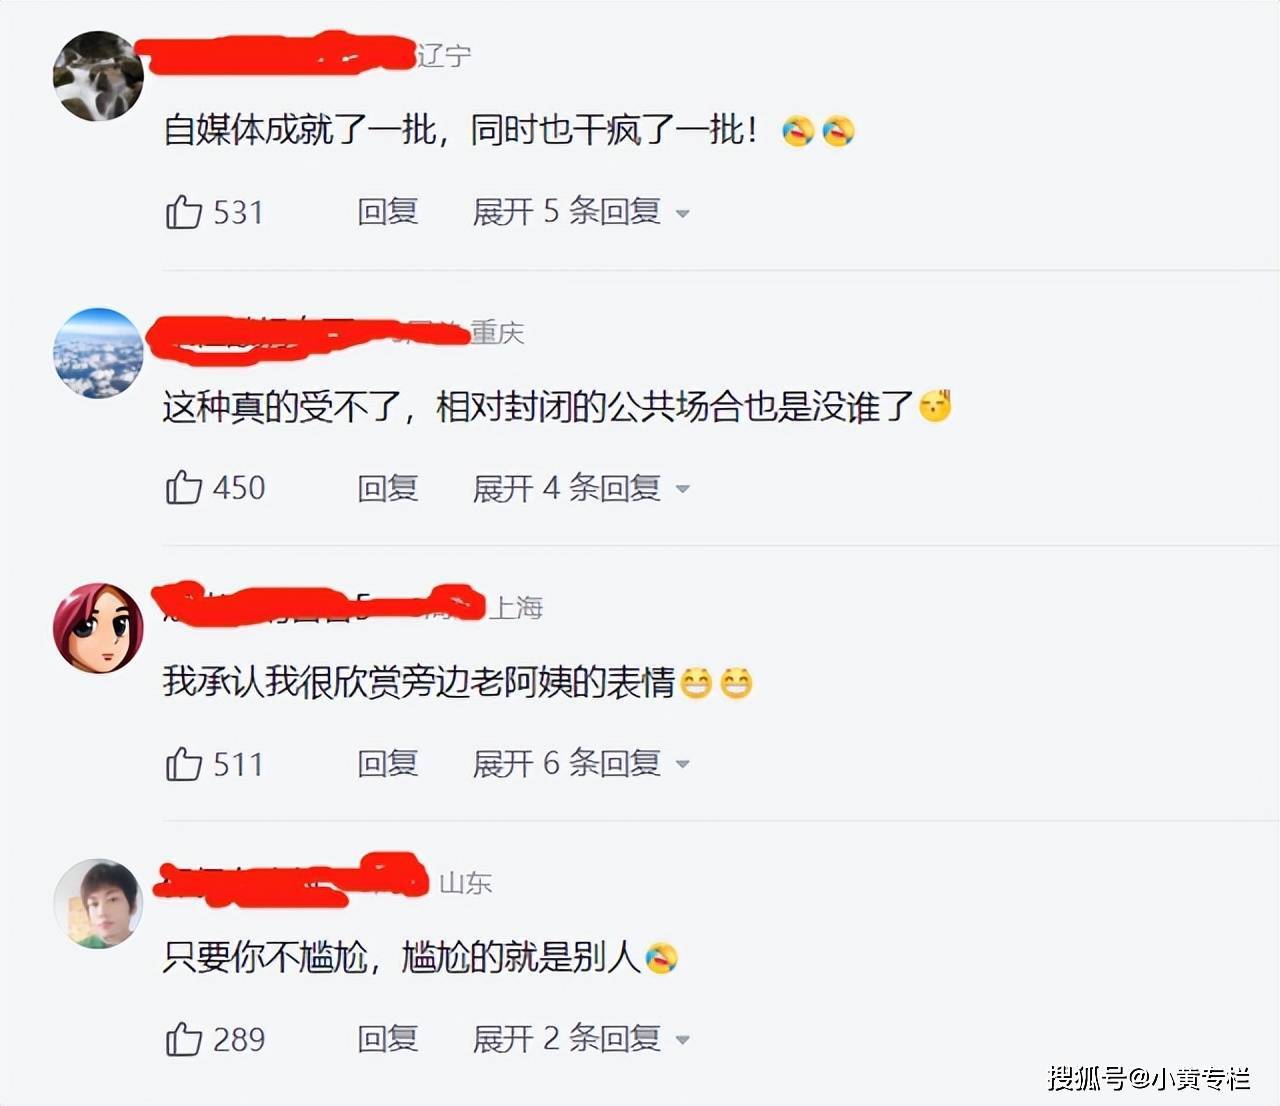Viewport: 1280px width, 1106px height.
Task: Like the comment with 289 likes
Action: (184, 1039)
